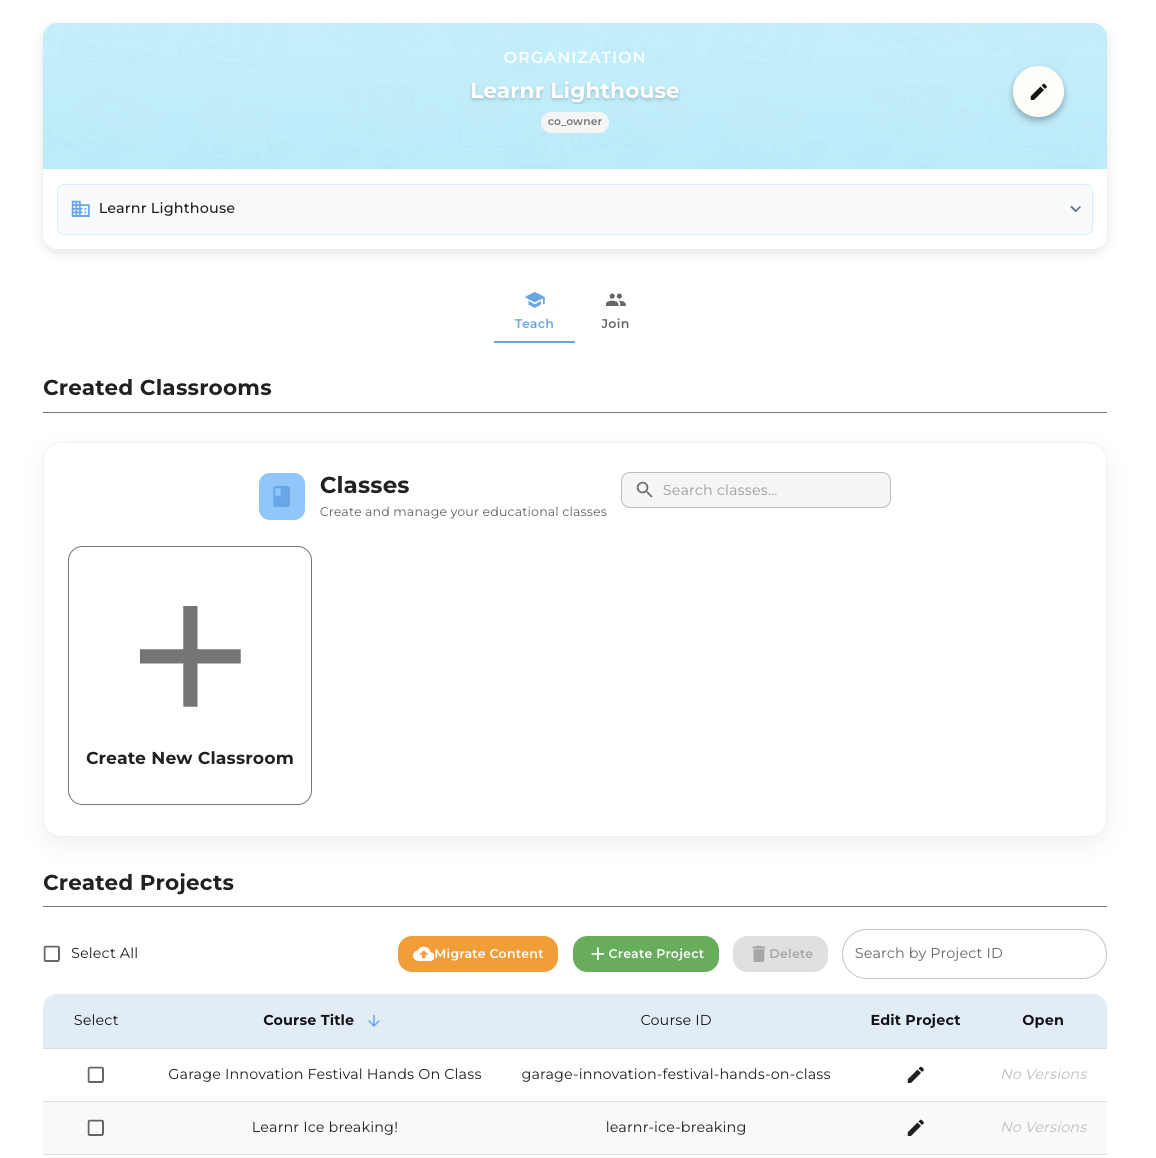
Task: Check the Learnr Ice breaking row checkbox
Action: coord(95,1127)
